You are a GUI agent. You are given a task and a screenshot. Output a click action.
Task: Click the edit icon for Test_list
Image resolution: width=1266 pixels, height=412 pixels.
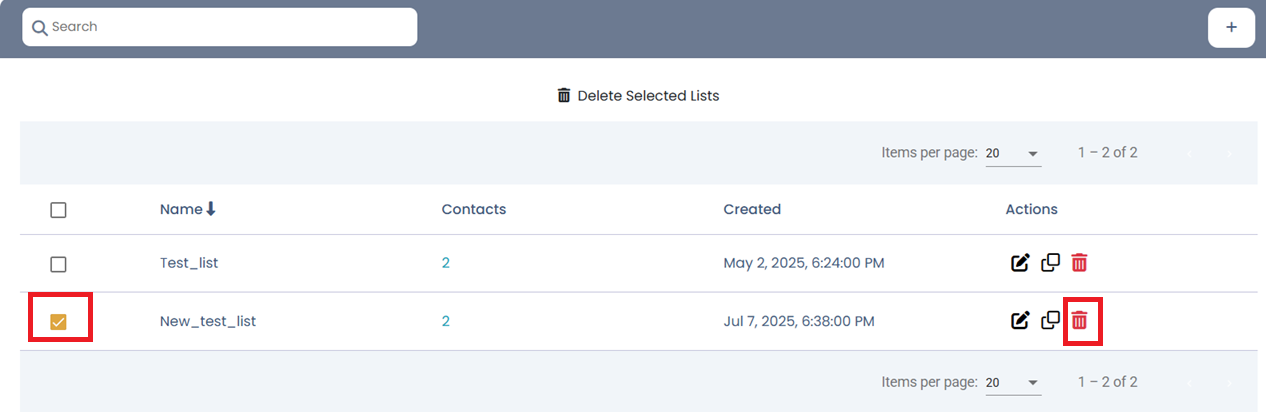coord(1020,263)
